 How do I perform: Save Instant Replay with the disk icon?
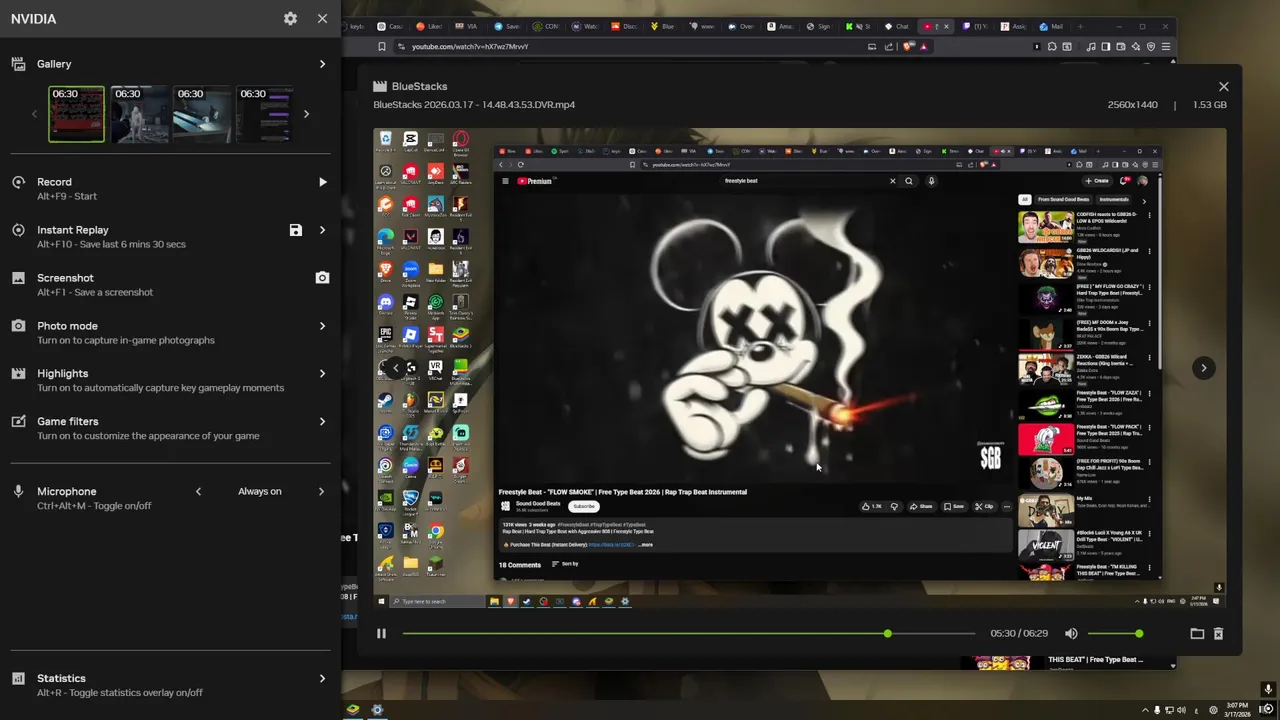(296, 230)
